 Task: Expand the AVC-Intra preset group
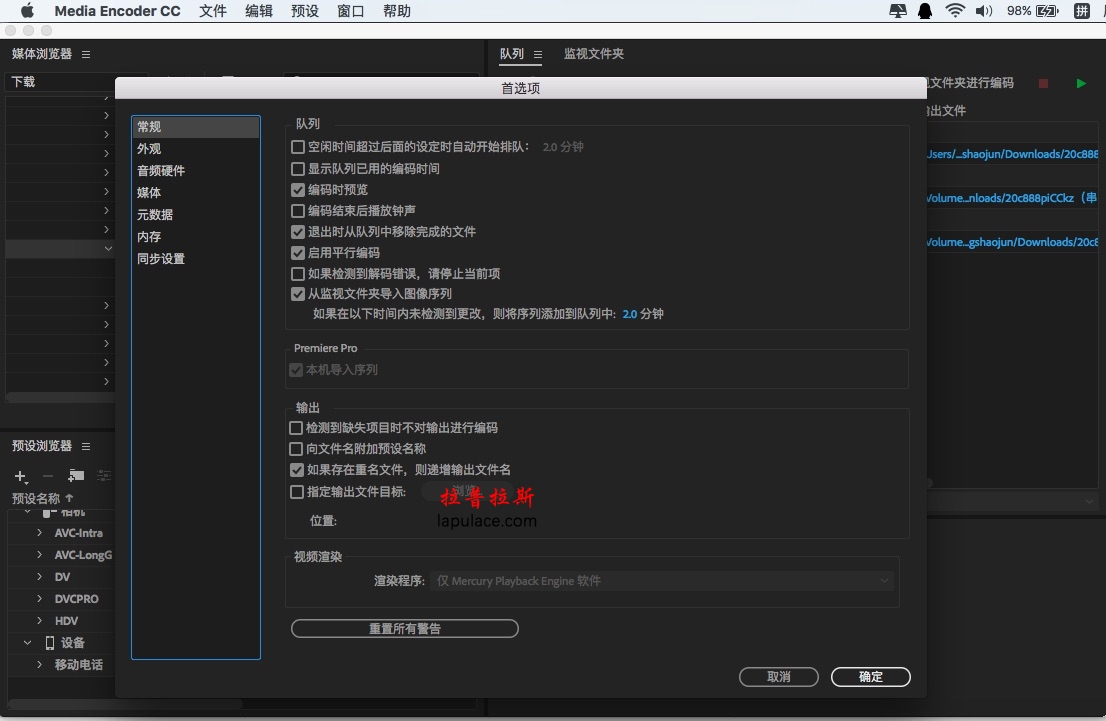pyautogui.click(x=40, y=533)
